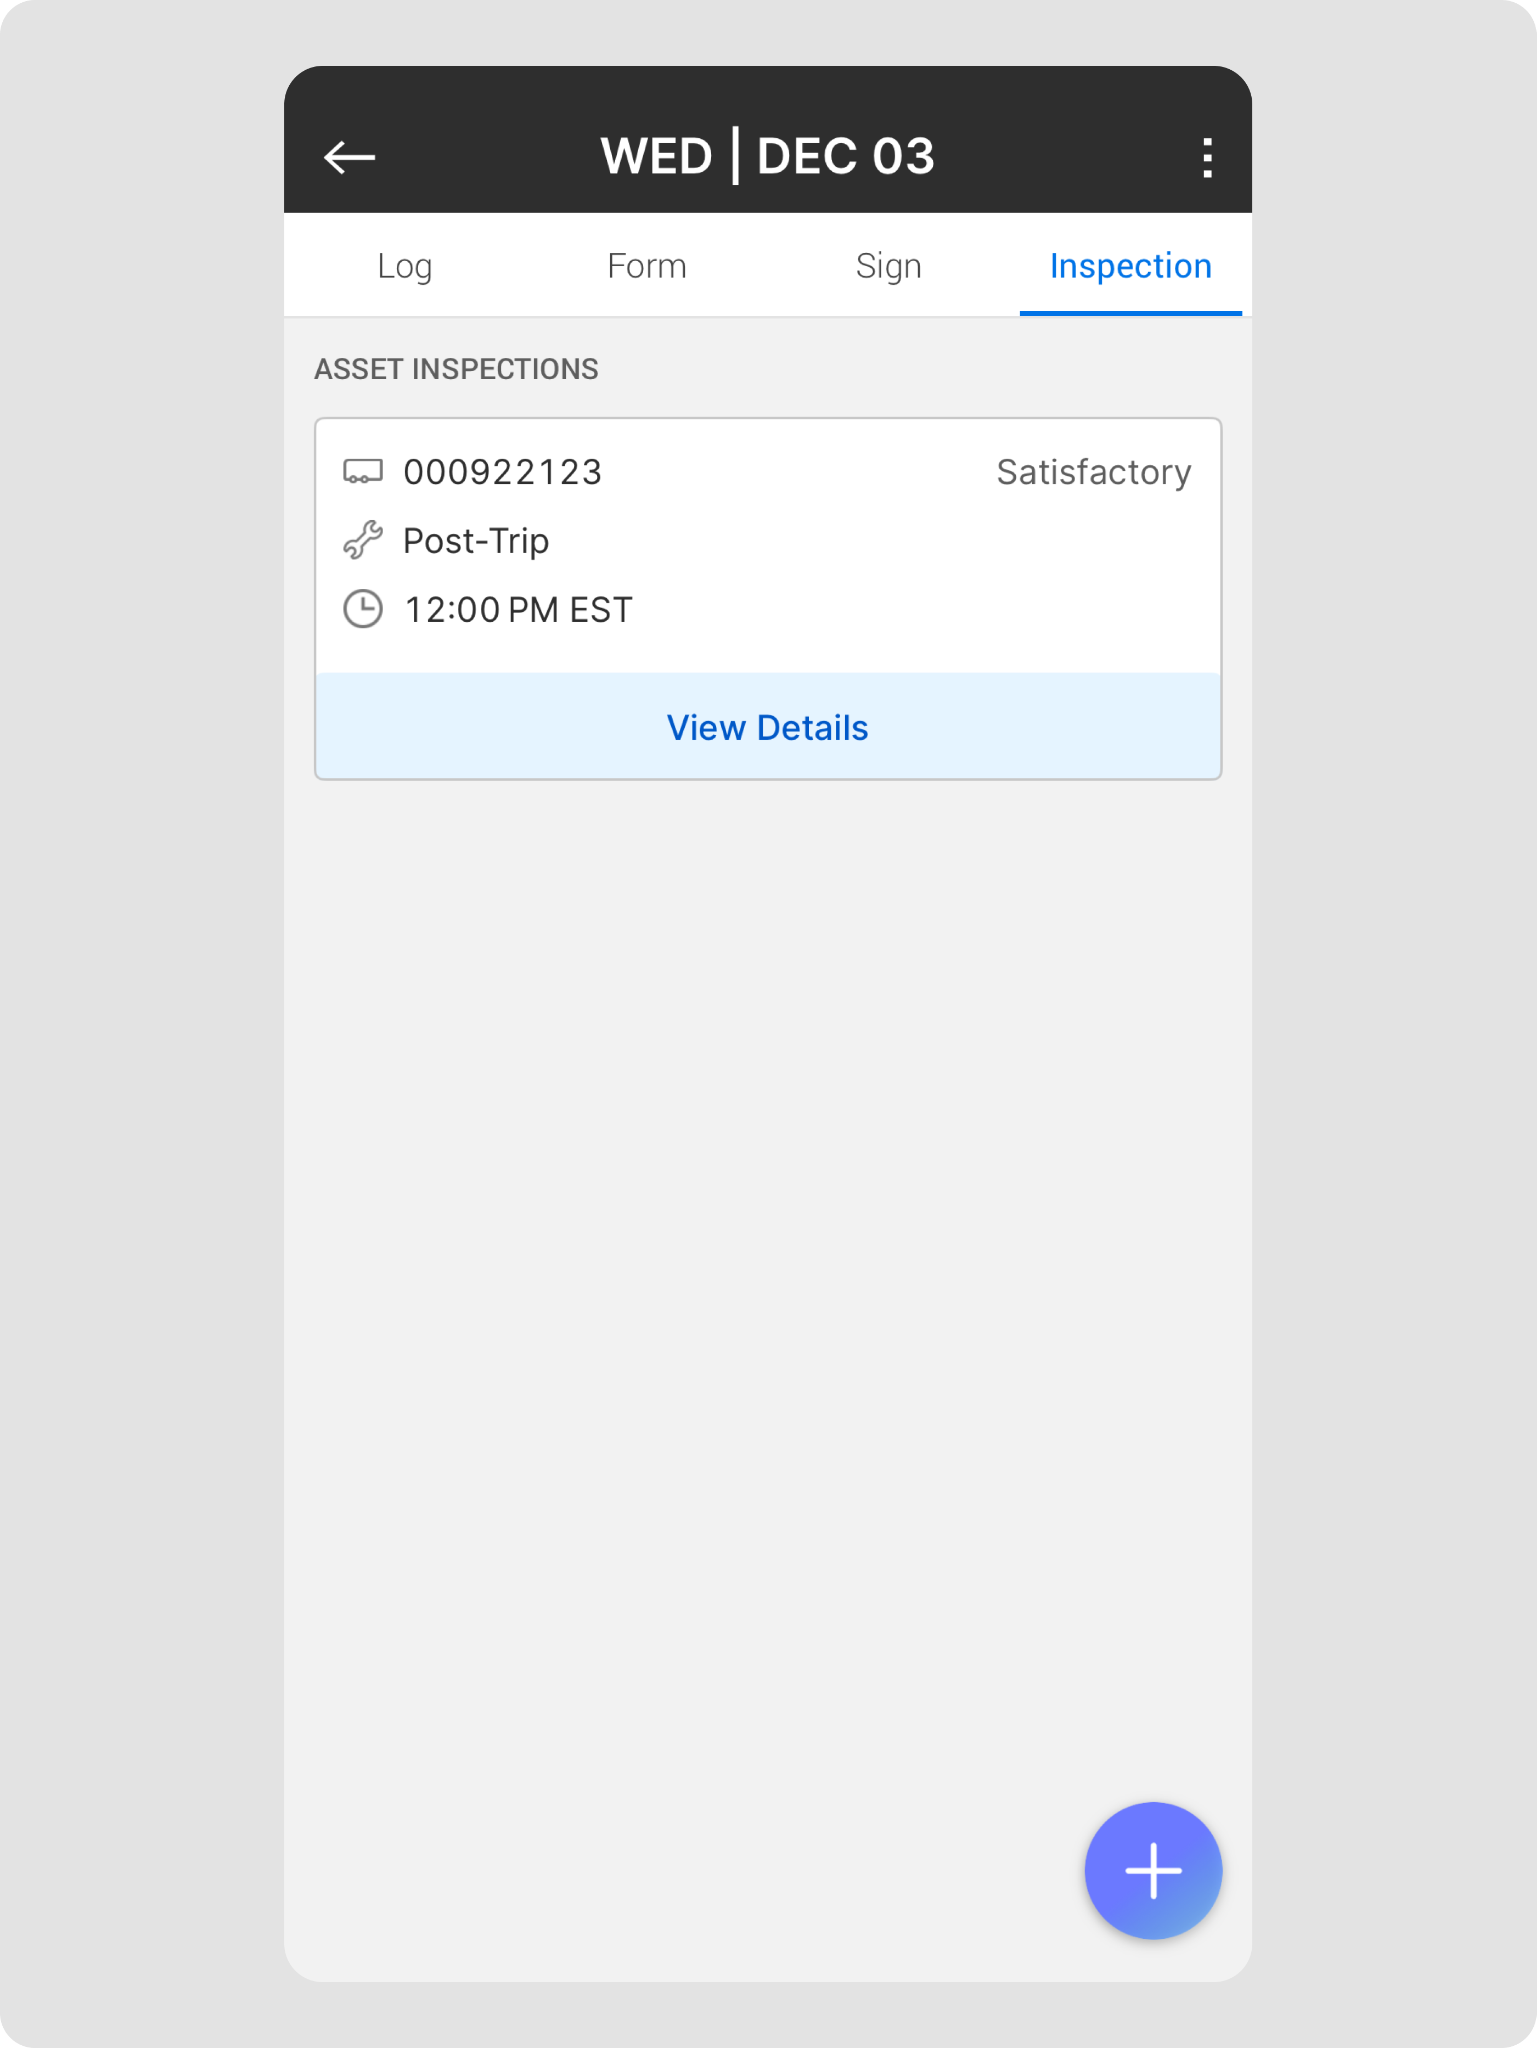
Task: Switch to the Log tab
Action: pos(404,266)
